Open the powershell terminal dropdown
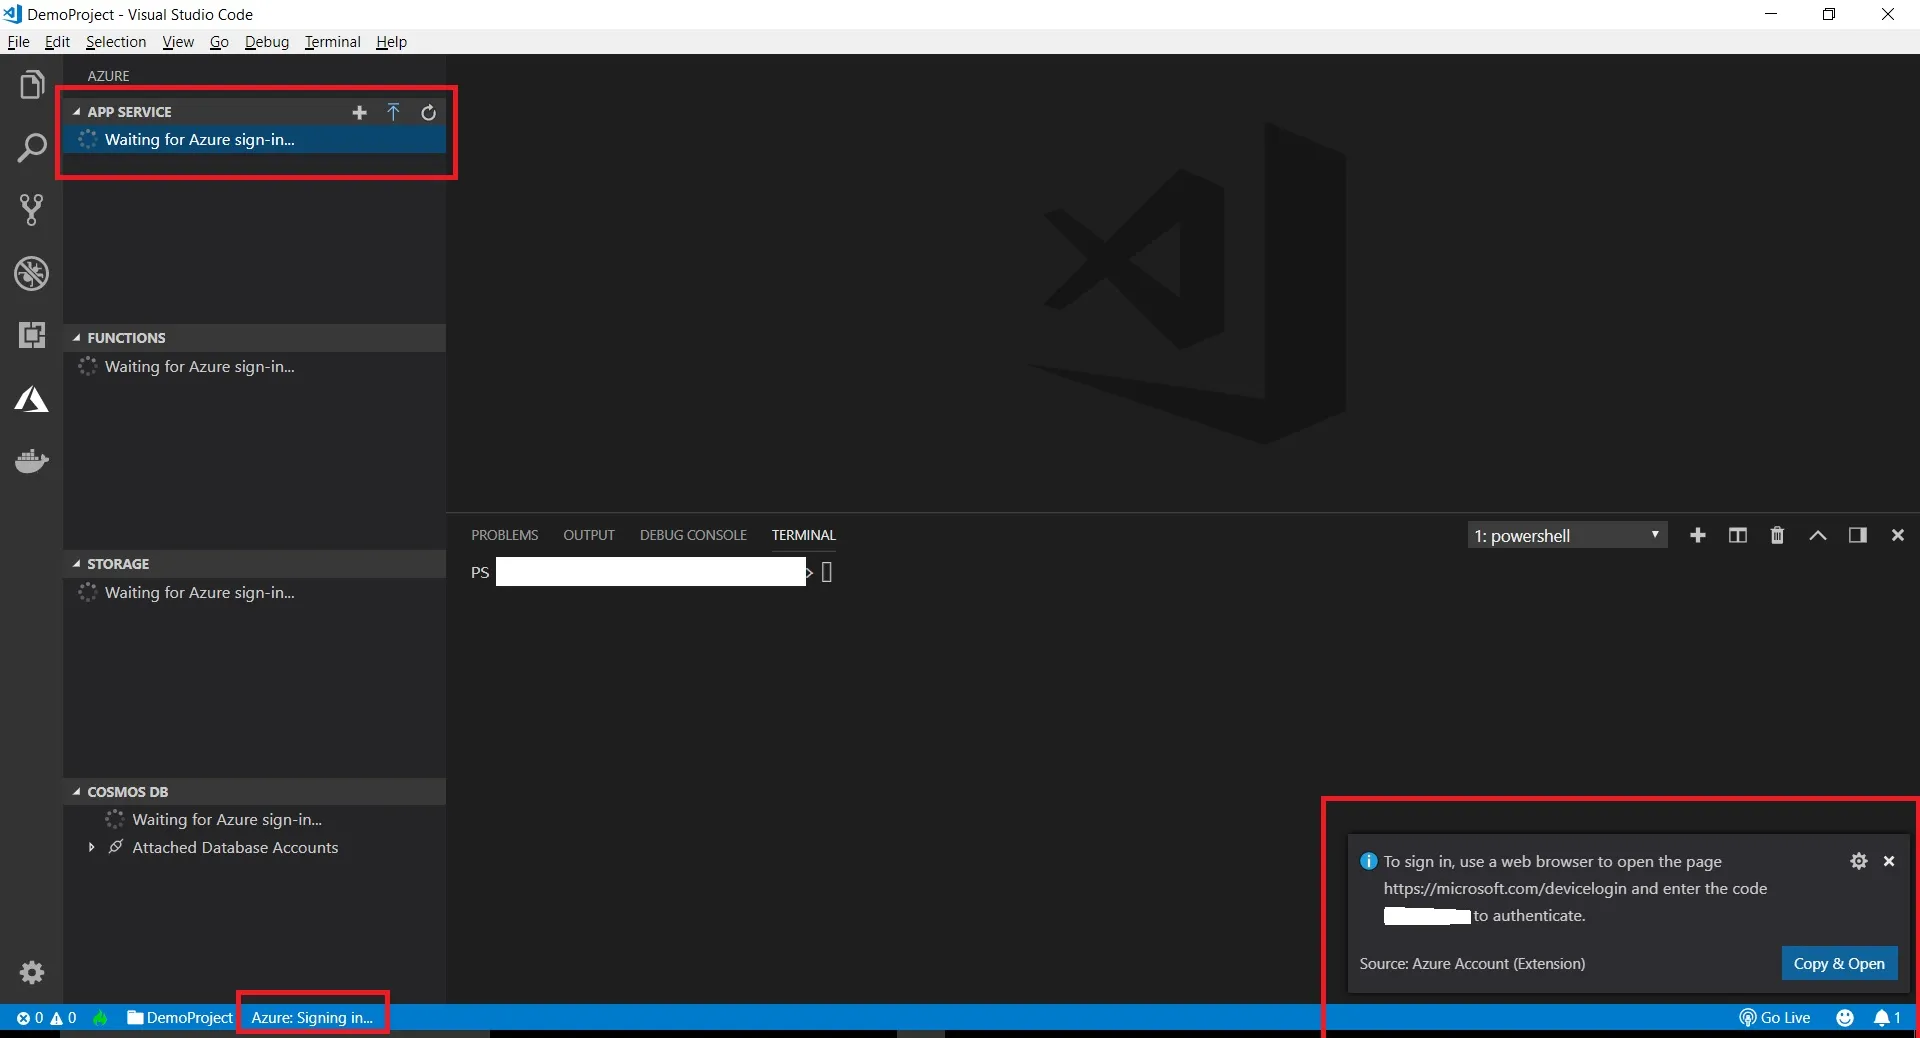 click(1567, 535)
